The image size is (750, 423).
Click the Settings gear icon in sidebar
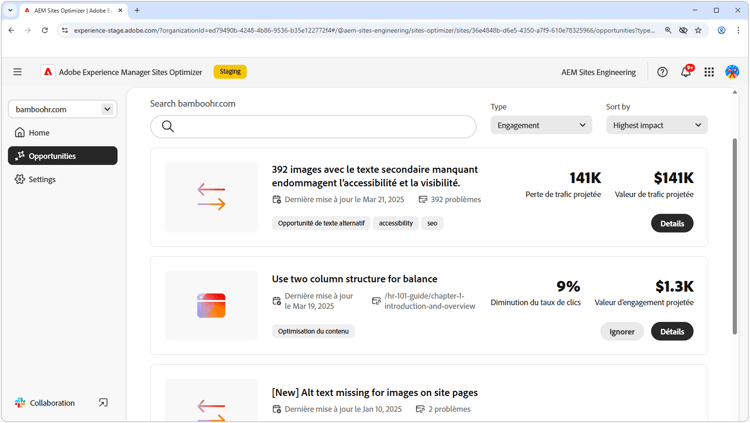tap(20, 179)
